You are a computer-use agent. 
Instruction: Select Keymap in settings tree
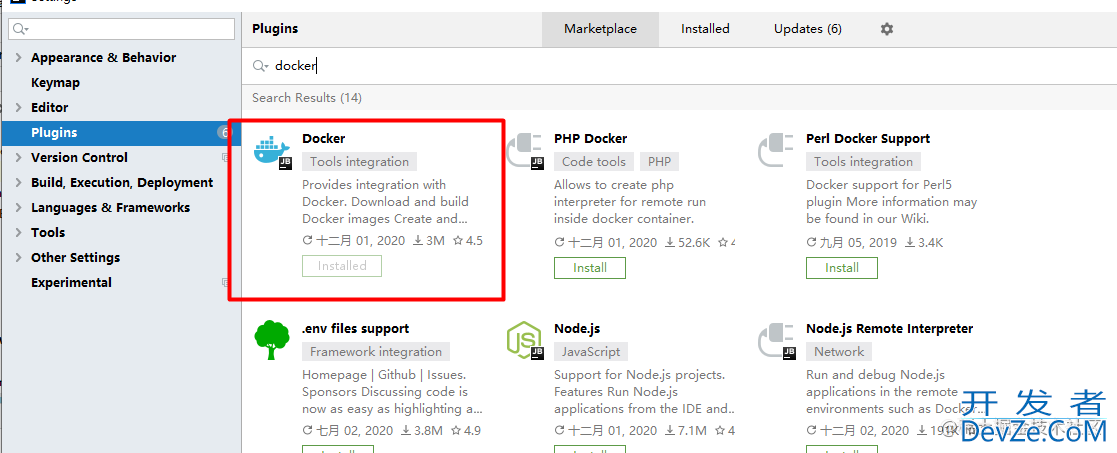pos(56,83)
